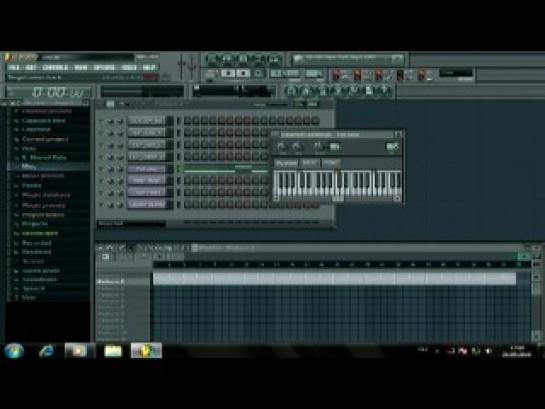
Task: Open the CHANNELS menu
Action: (x=55, y=67)
